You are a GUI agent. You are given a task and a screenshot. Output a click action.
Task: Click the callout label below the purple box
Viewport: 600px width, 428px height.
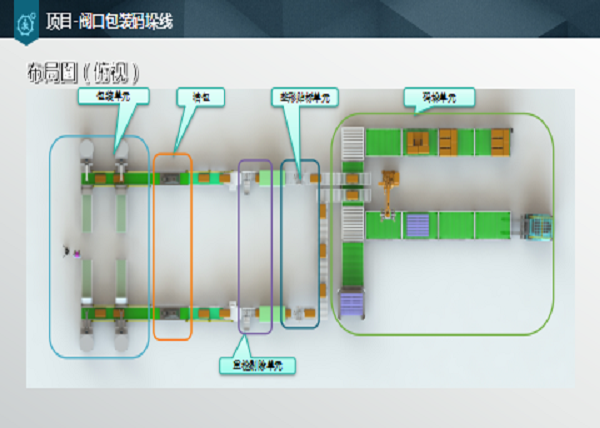[x=257, y=366]
